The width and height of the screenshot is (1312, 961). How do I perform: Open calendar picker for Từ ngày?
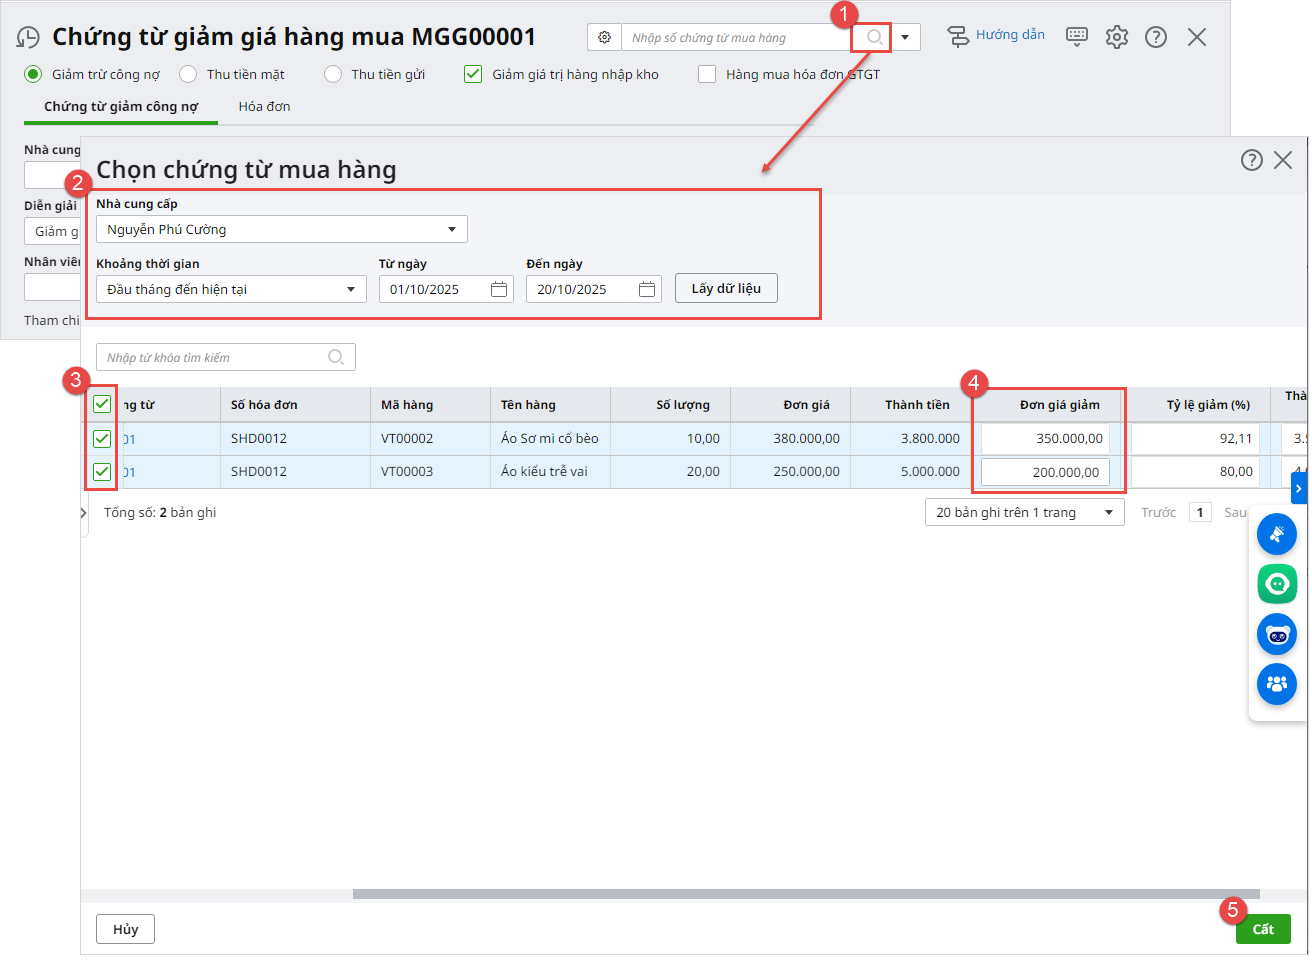(x=499, y=289)
